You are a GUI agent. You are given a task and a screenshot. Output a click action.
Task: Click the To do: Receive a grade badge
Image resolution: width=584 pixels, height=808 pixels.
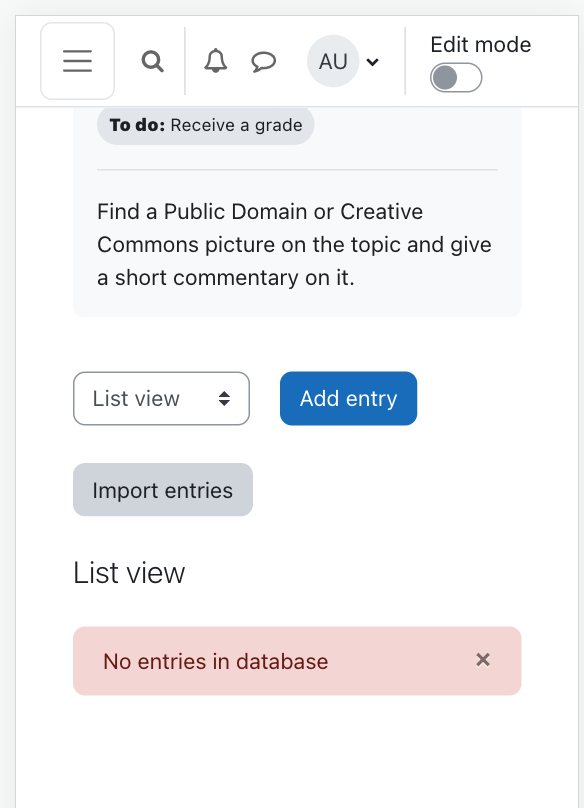pos(206,125)
